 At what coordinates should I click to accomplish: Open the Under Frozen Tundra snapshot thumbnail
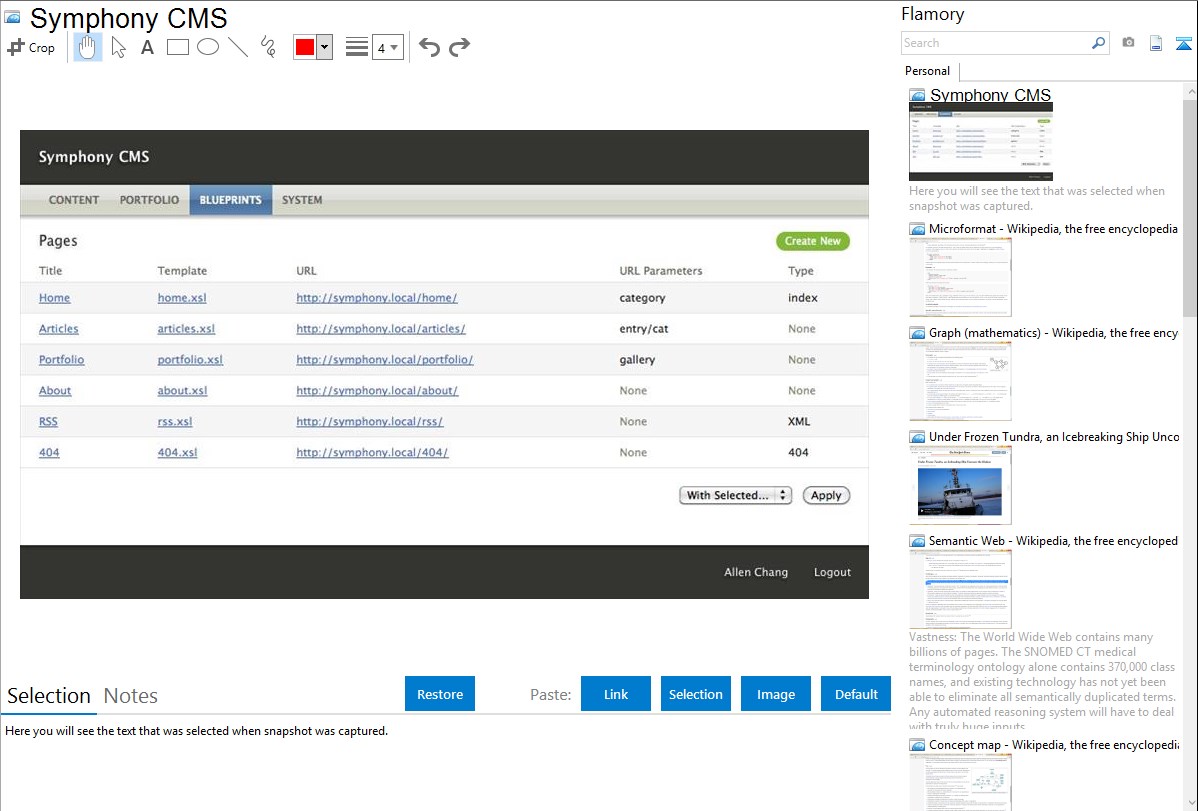[960, 485]
